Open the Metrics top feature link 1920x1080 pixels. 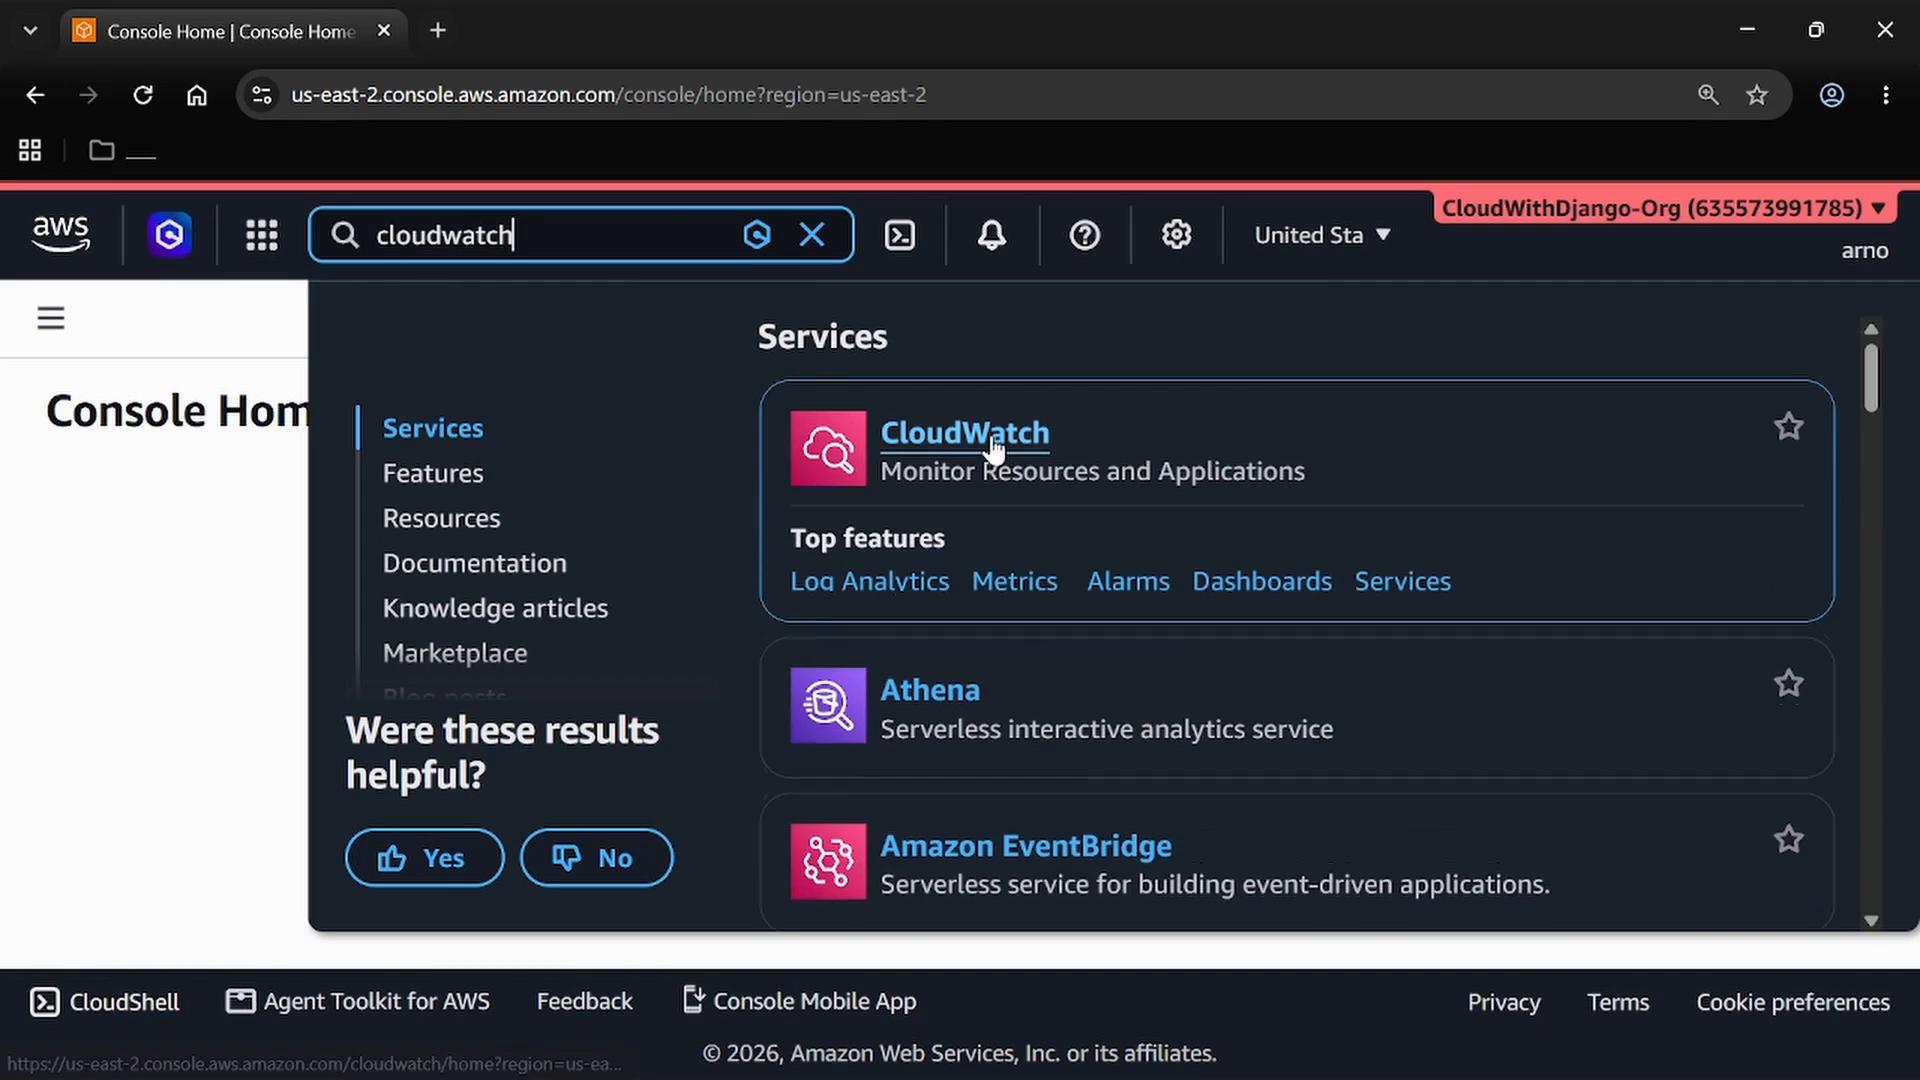point(1014,582)
